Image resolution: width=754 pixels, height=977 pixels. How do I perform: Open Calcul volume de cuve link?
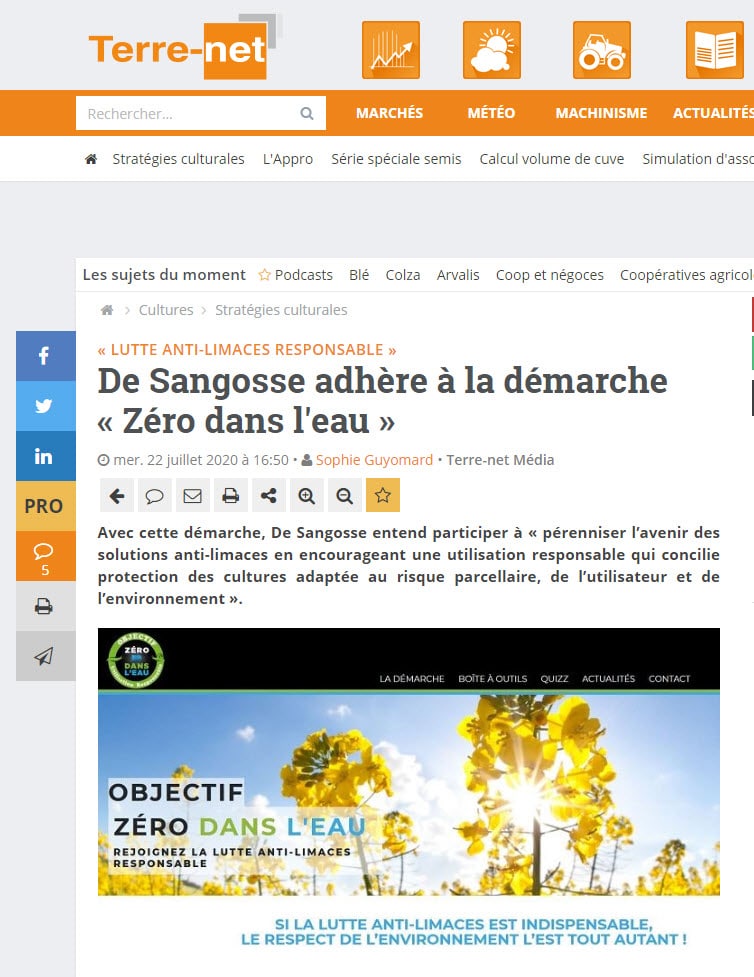click(551, 159)
